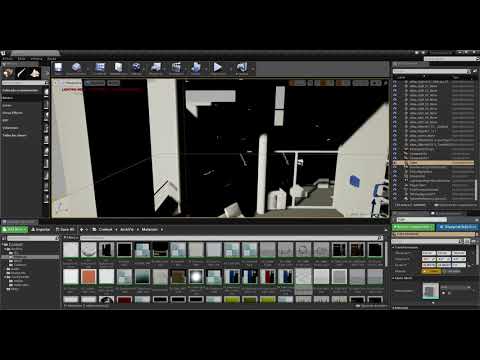Viewport: 480px width, 360px height.
Task: Click green Add Component button in Details
Action: [413, 227]
